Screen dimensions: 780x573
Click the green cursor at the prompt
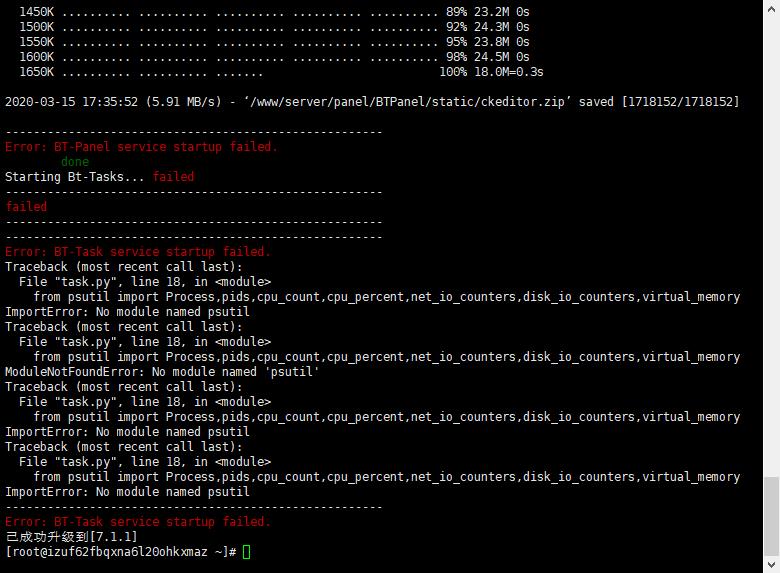pyautogui.click(x=246, y=552)
